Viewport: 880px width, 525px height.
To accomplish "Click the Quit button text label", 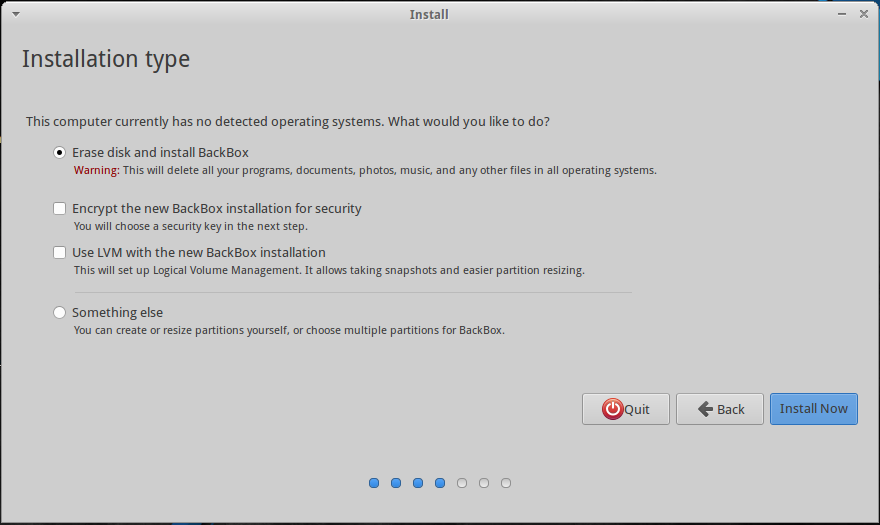I will (637, 409).
